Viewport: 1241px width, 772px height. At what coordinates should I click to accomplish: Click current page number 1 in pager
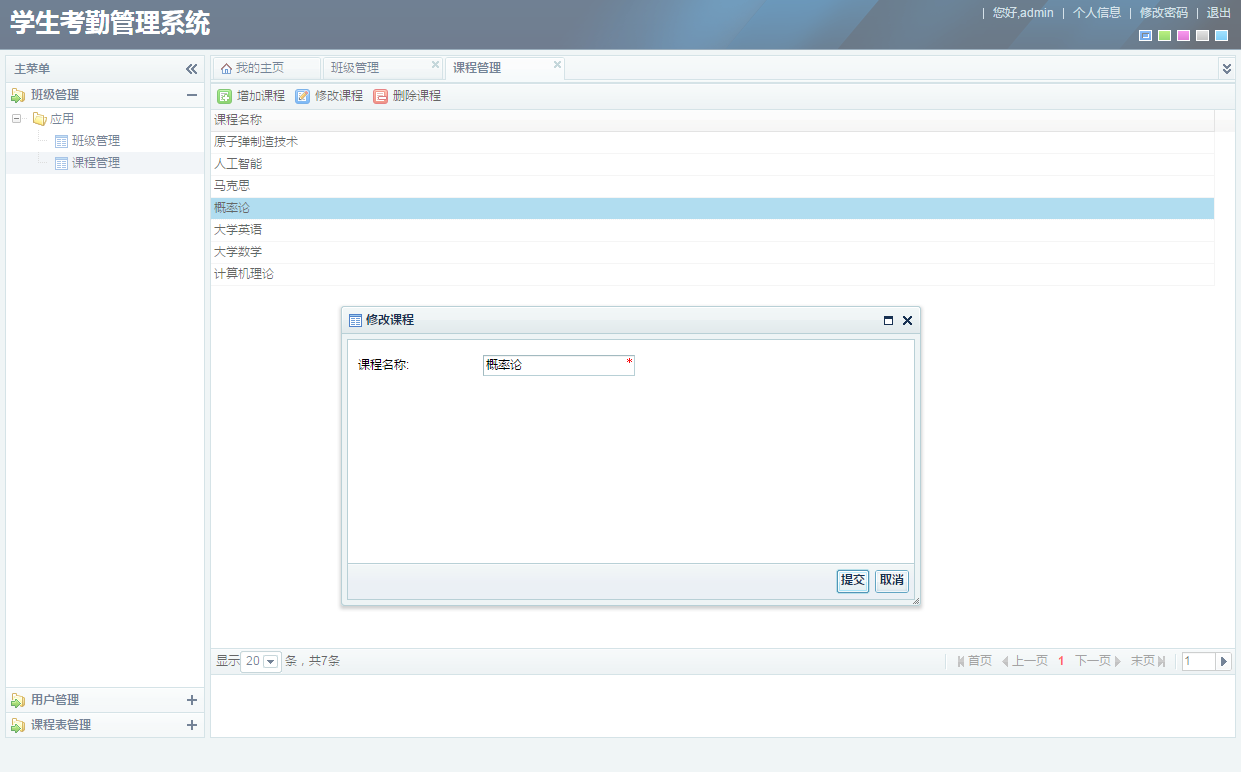click(x=1061, y=661)
